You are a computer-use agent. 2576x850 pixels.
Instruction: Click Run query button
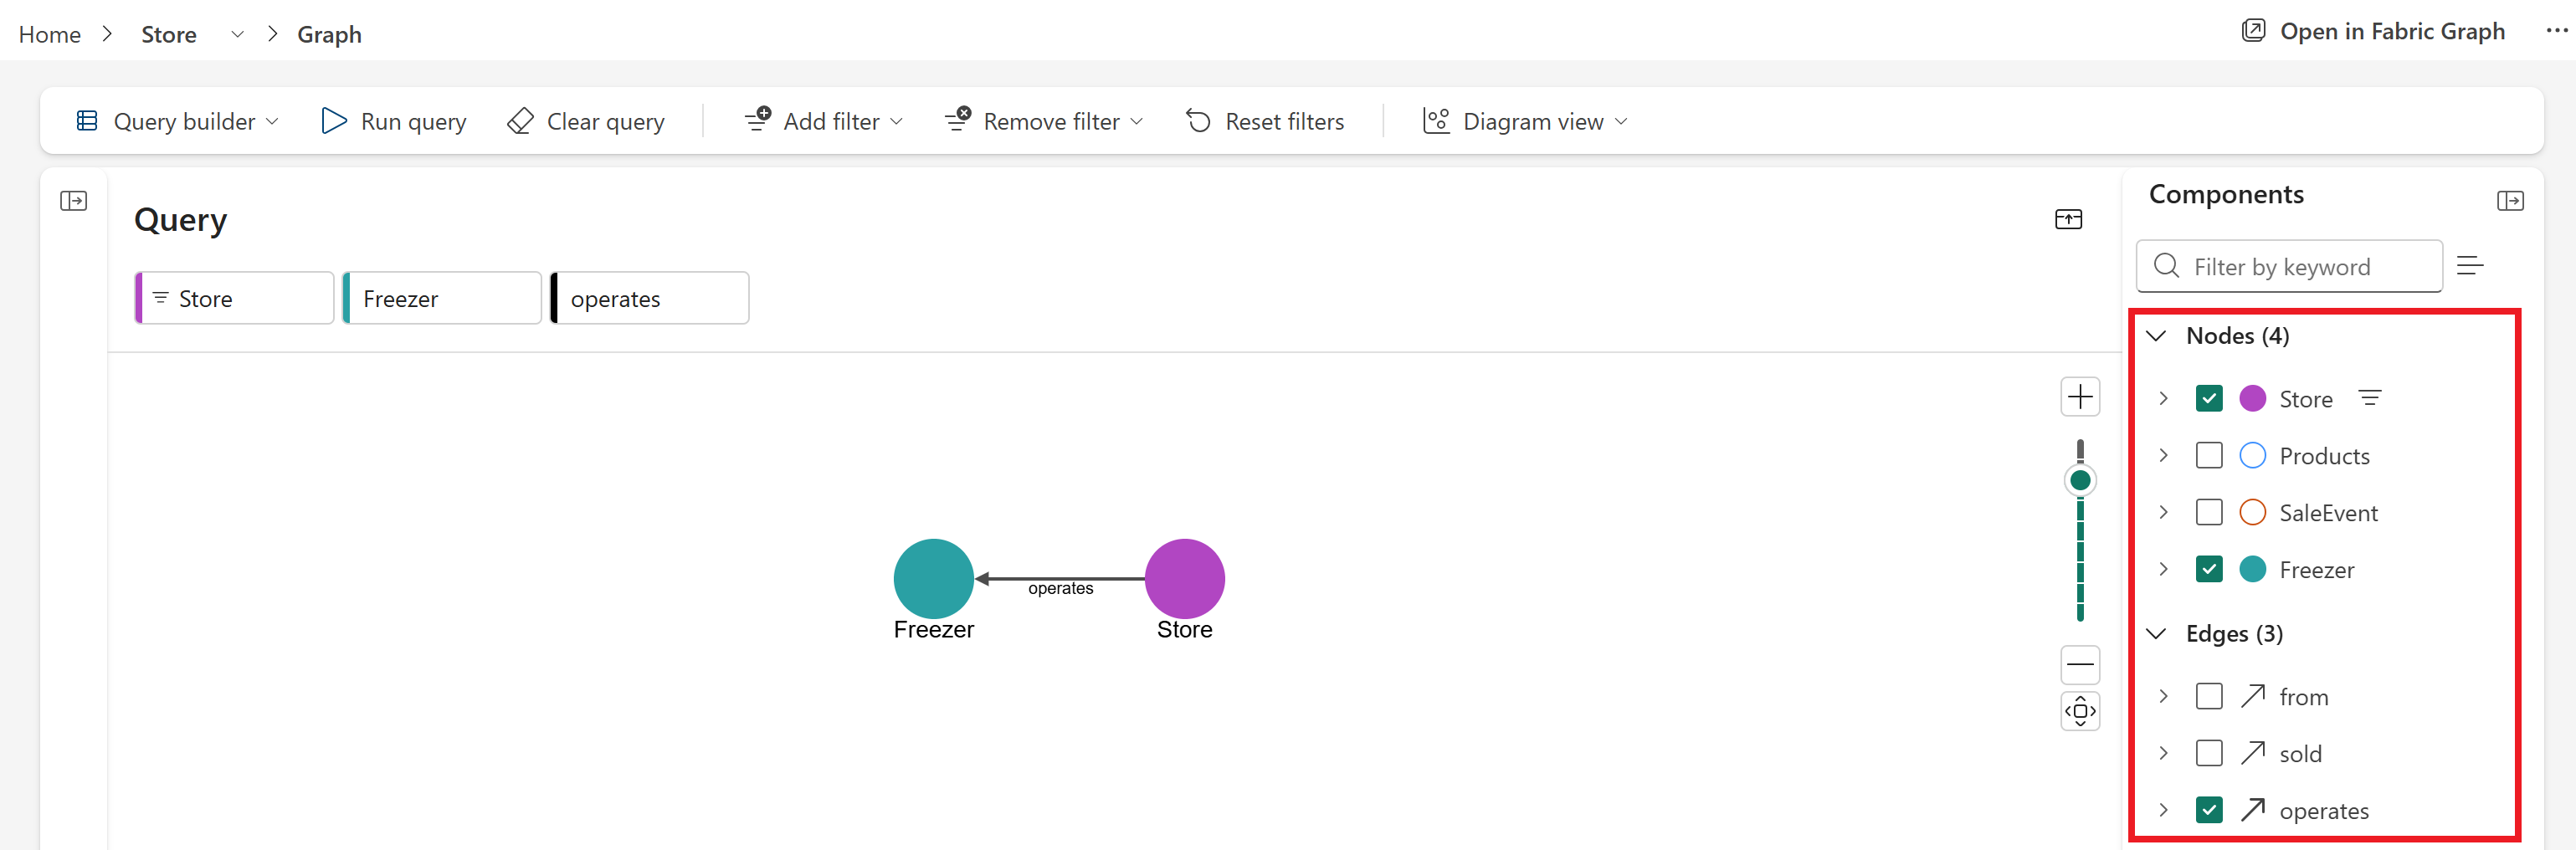tap(393, 121)
